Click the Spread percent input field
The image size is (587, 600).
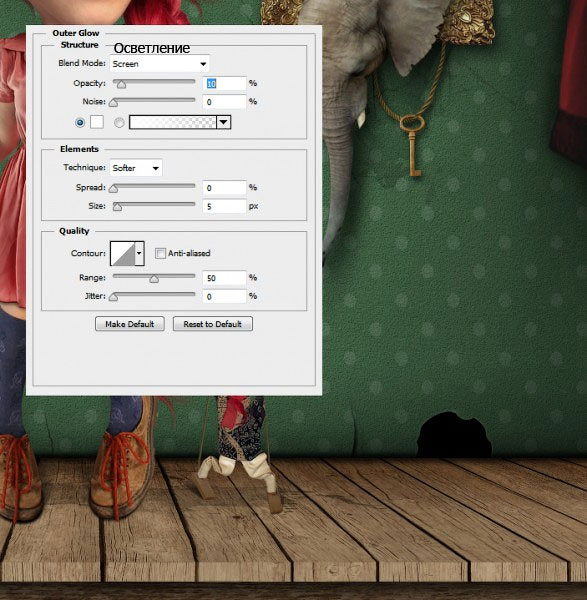224,188
